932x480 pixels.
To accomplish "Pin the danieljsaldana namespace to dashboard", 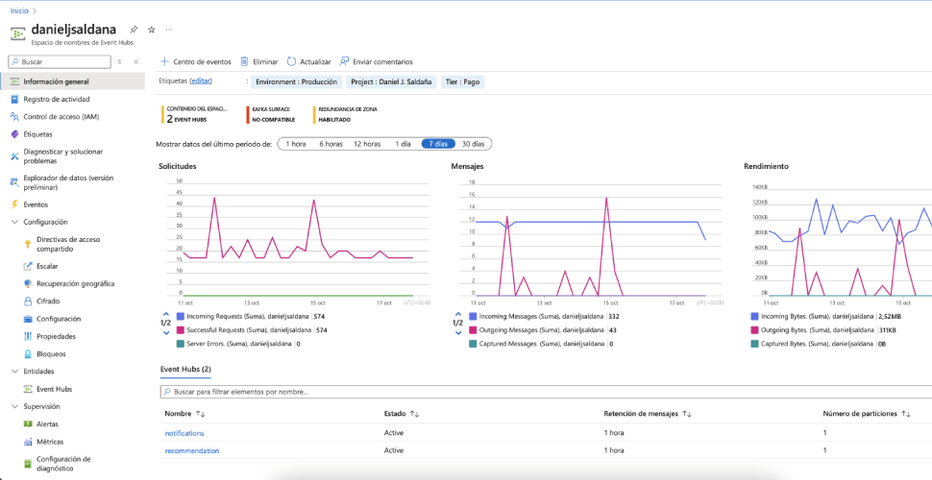I will (x=134, y=29).
